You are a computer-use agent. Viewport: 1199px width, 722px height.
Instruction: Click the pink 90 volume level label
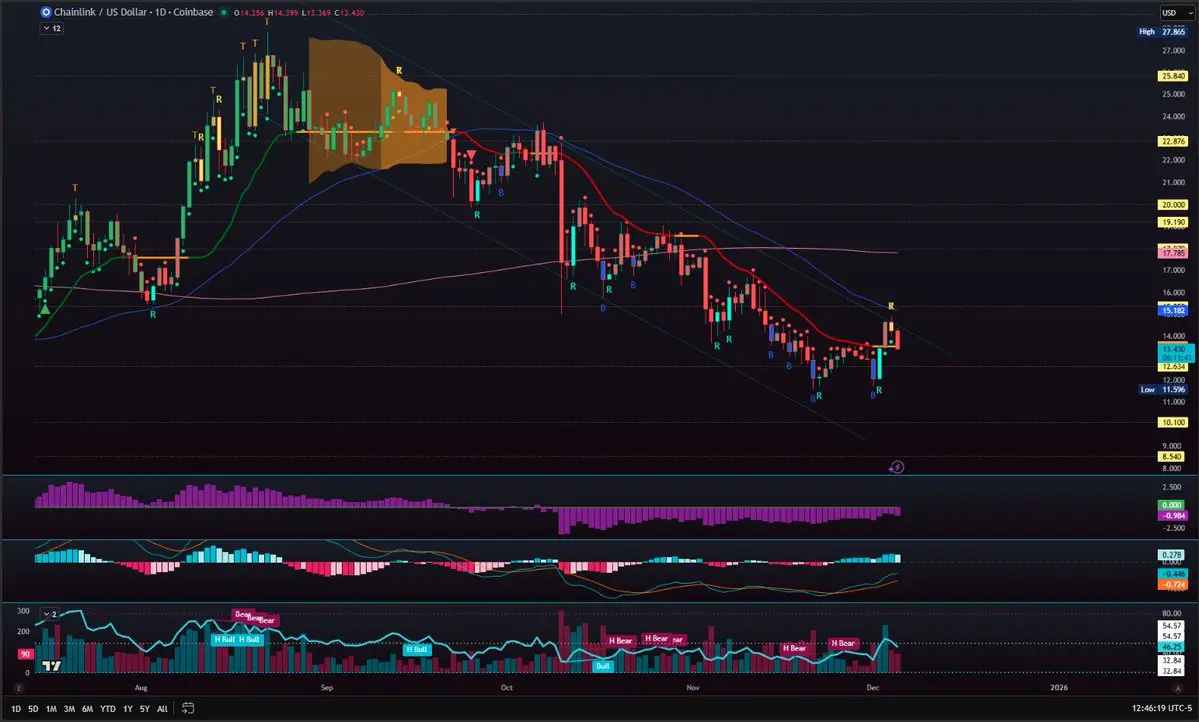tap(25, 654)
